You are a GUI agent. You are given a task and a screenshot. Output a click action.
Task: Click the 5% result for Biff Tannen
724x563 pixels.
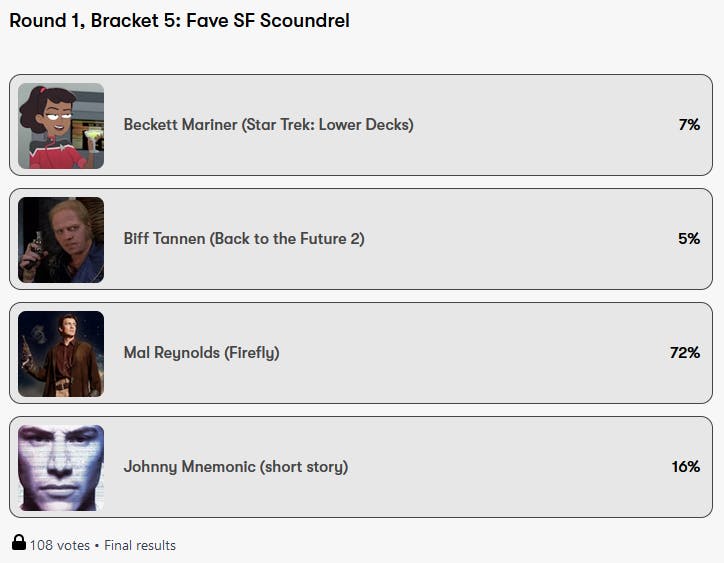tap(688, 239)
